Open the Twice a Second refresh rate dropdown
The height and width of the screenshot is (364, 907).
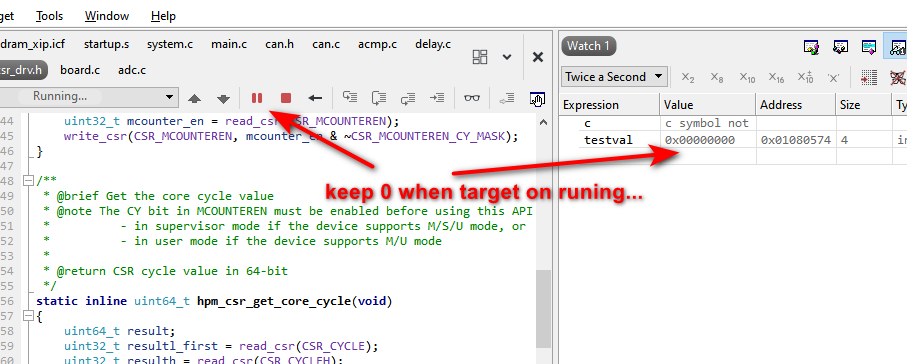tap(614, 77)
